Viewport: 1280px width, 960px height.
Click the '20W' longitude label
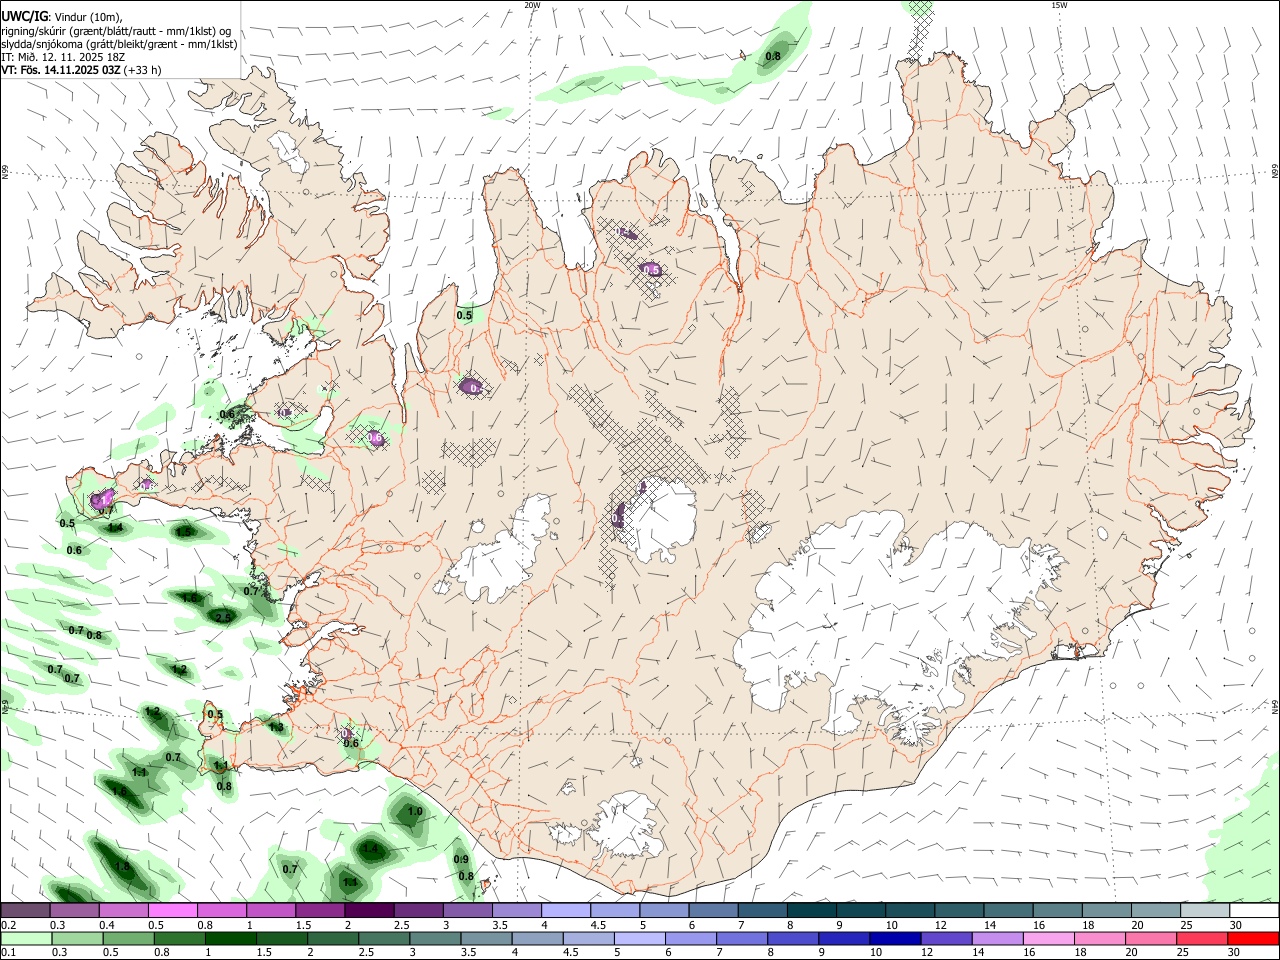[x=532, y=5]
